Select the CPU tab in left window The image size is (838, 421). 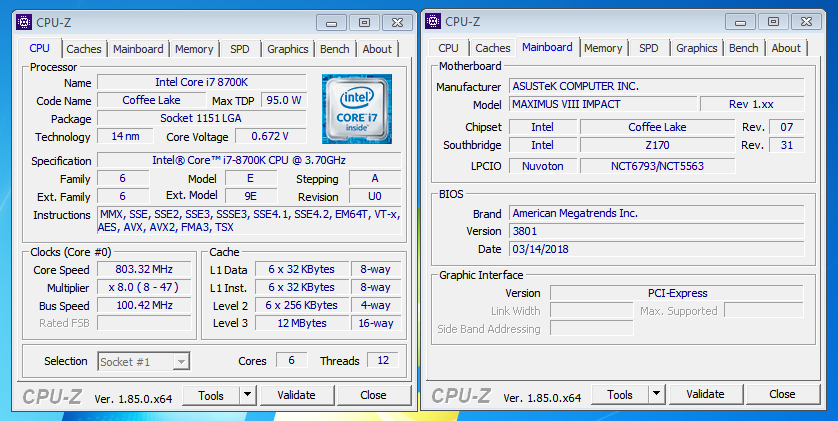40,48
